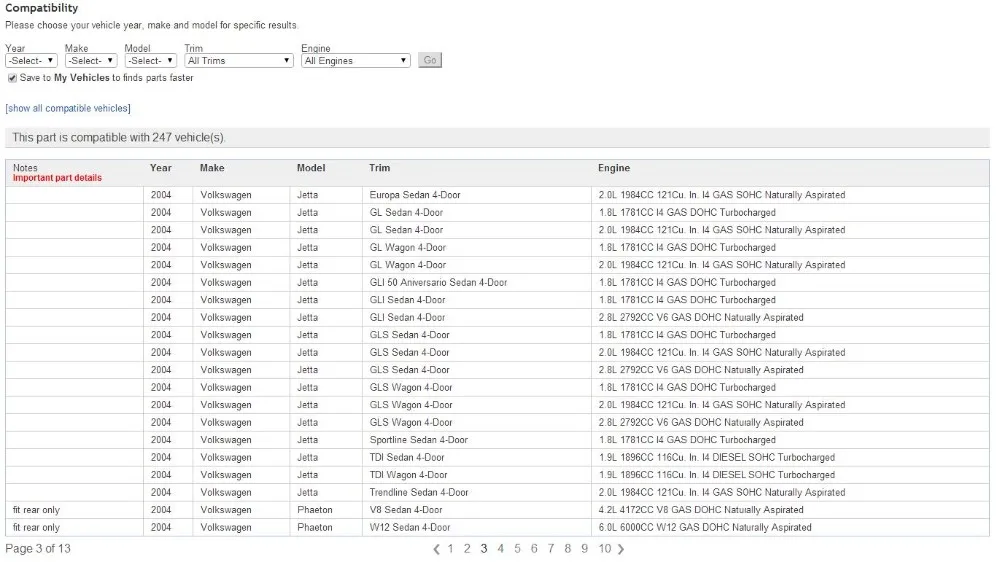Open the Model dropdown
Screen dimensions: 1000x562
point(151,61)
